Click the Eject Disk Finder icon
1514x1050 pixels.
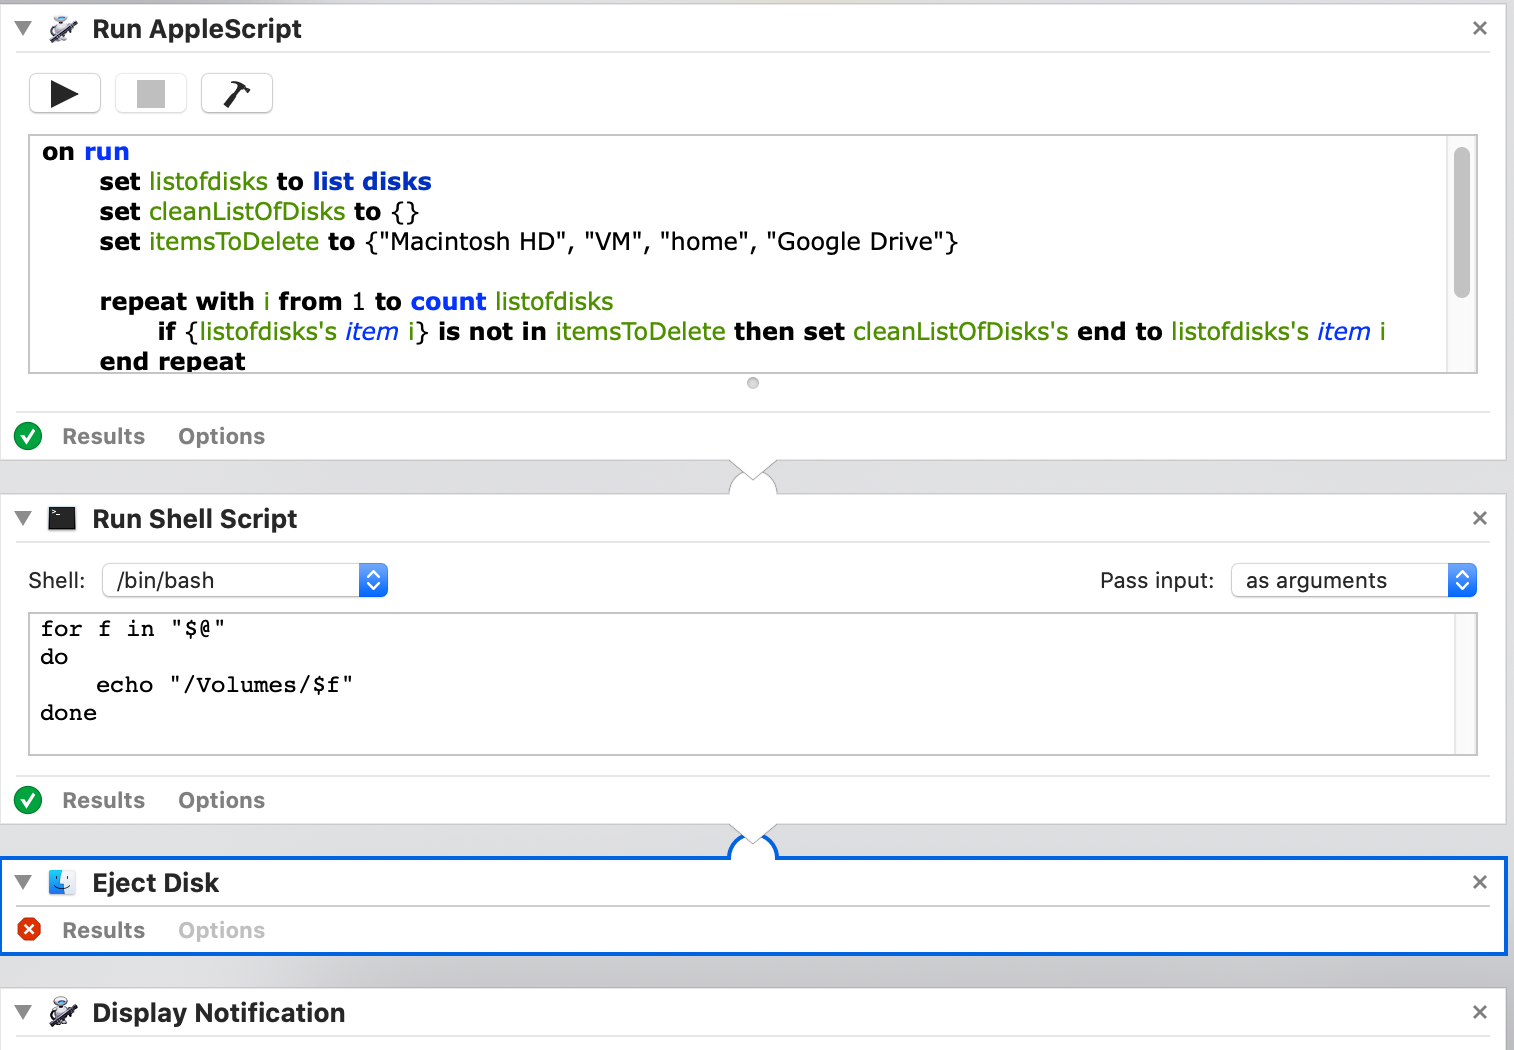pos(63,882)
